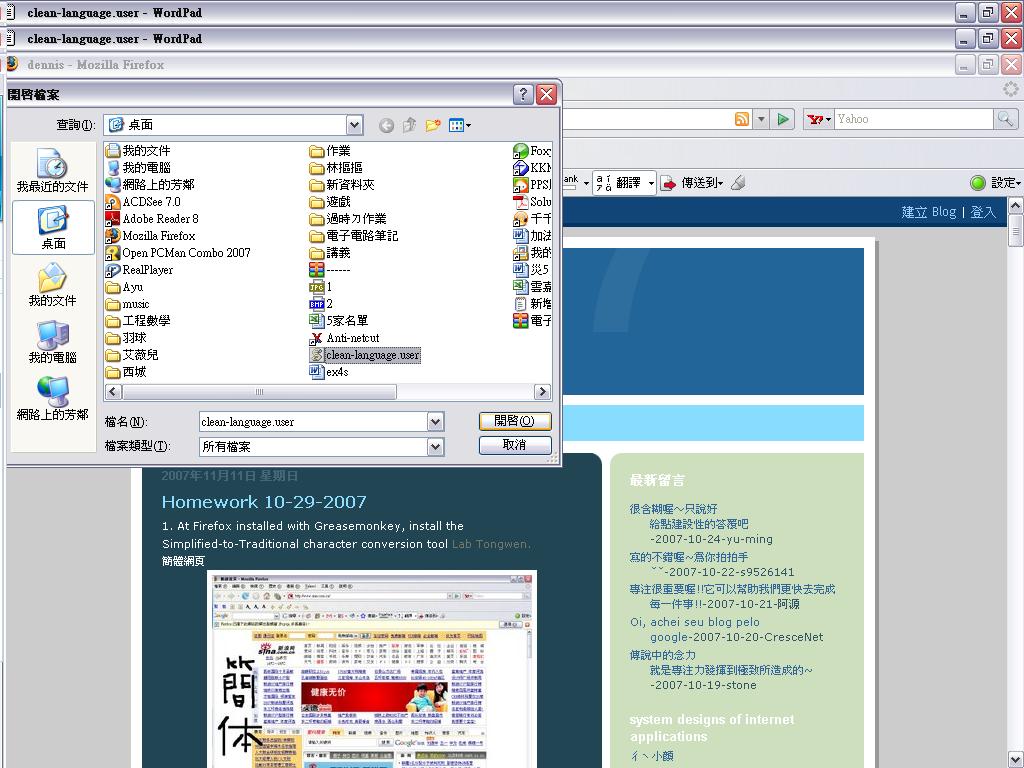Select 我的文件 in the file list
The height and width of the screenshot is (768, 1024).
(138, 151)
